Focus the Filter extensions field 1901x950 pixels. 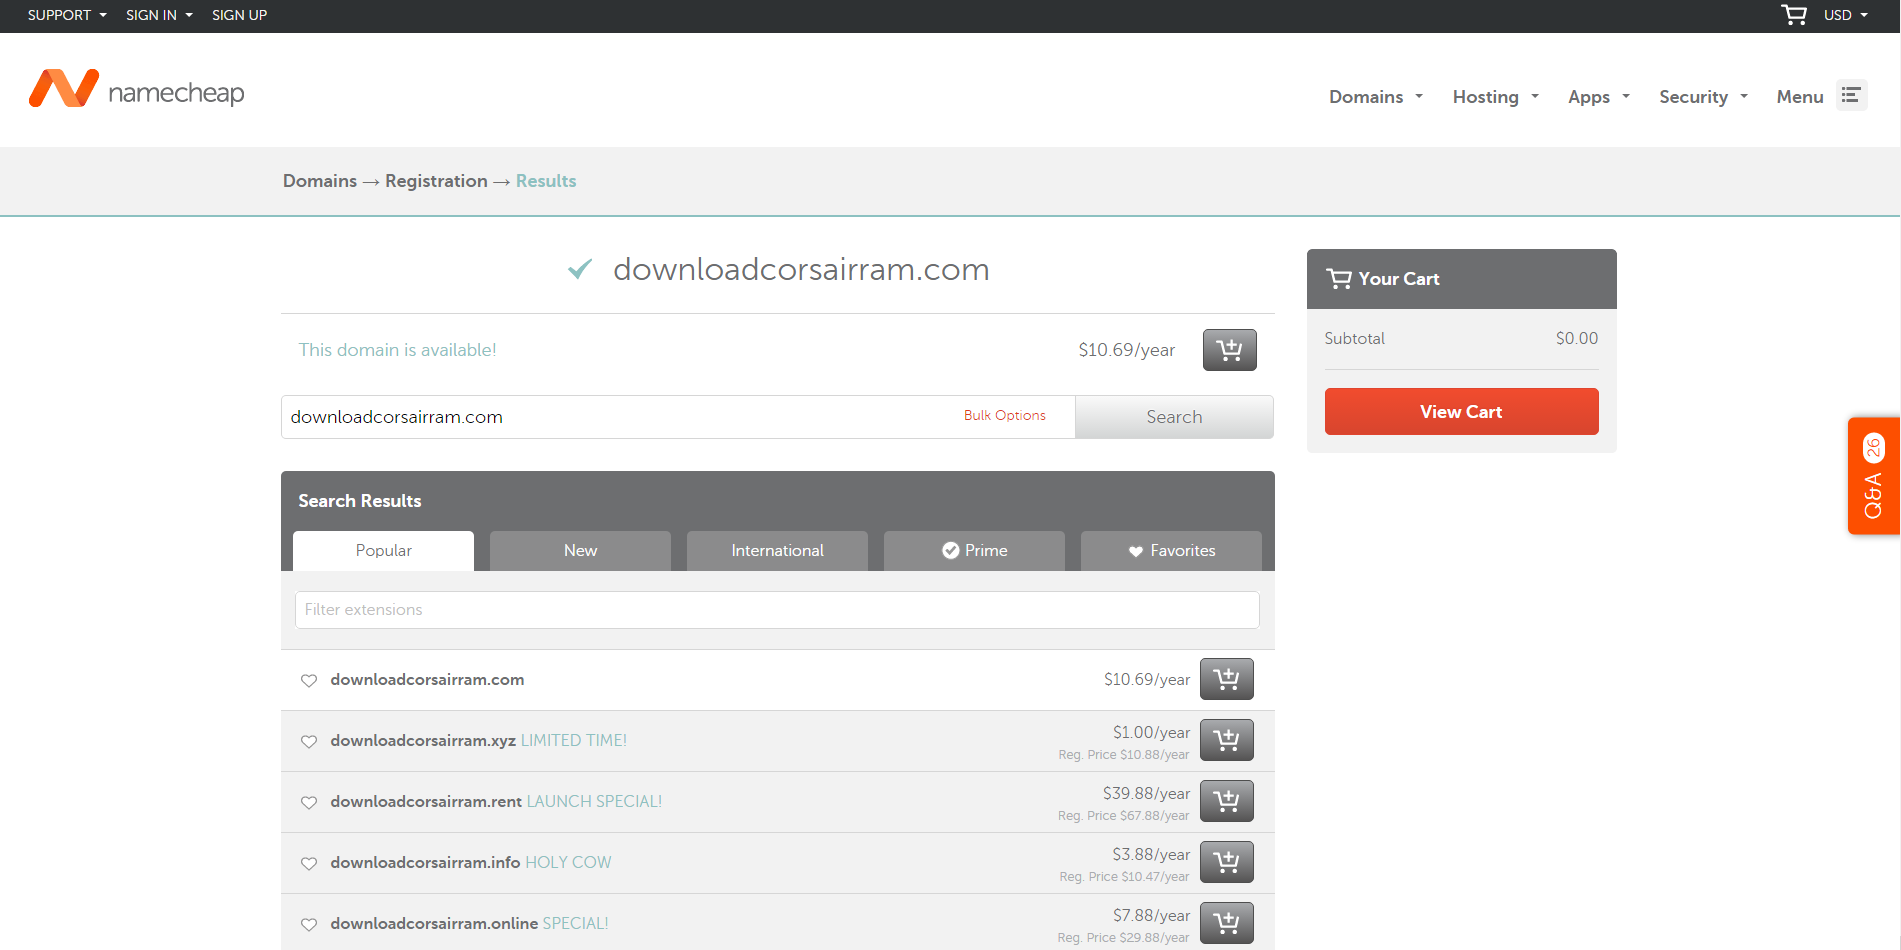click(x=777, y=610)
